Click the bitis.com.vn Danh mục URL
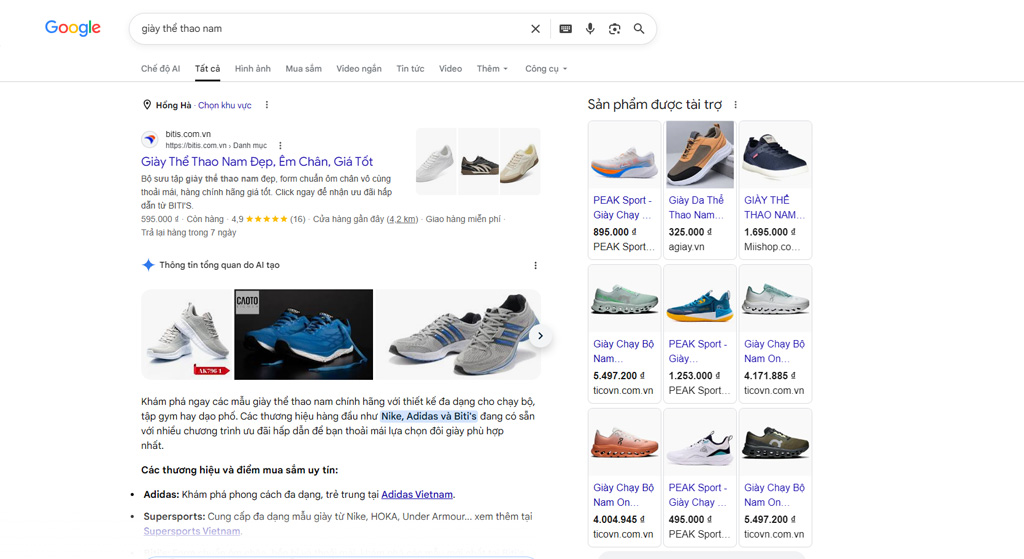This screenshot has width=1024, height=559. (x=216, y=146)
